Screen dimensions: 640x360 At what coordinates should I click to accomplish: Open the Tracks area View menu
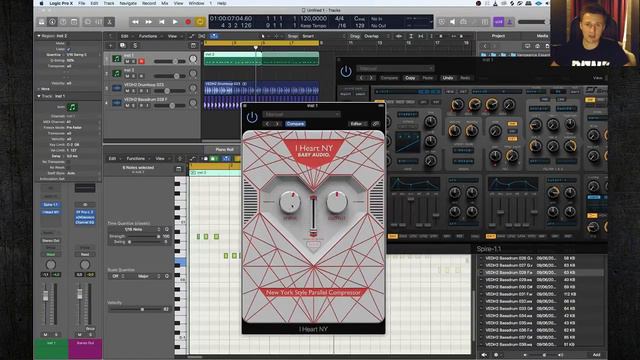[173, 36]
